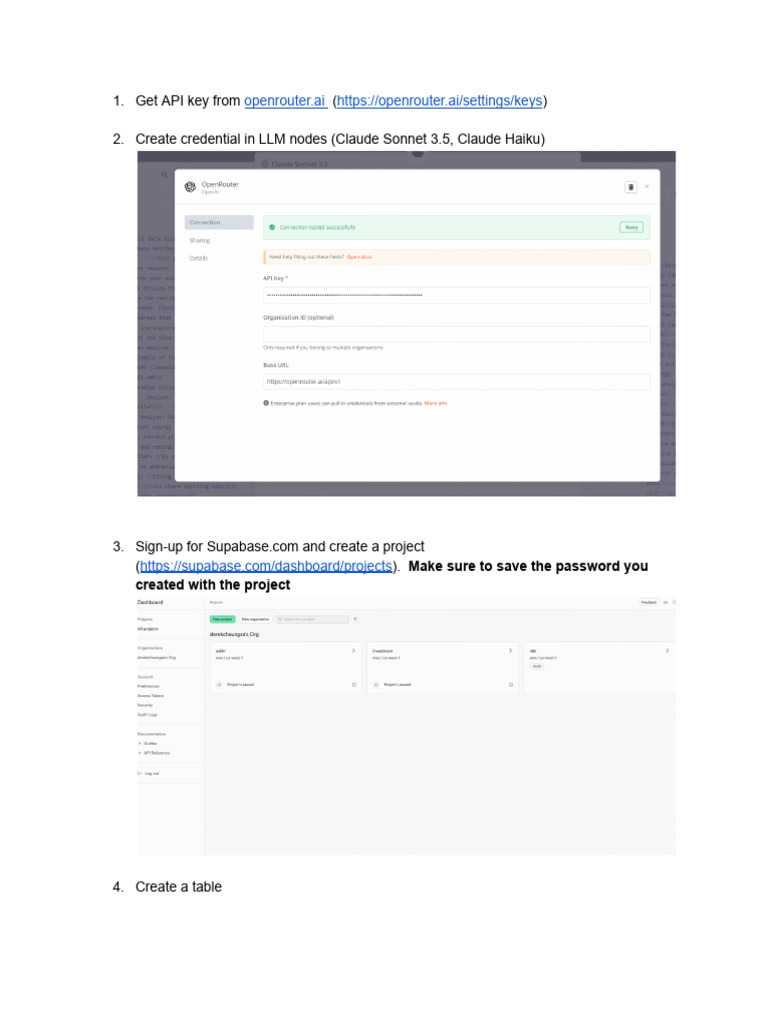
Task: Click the API Key input field
Action: 456,295
